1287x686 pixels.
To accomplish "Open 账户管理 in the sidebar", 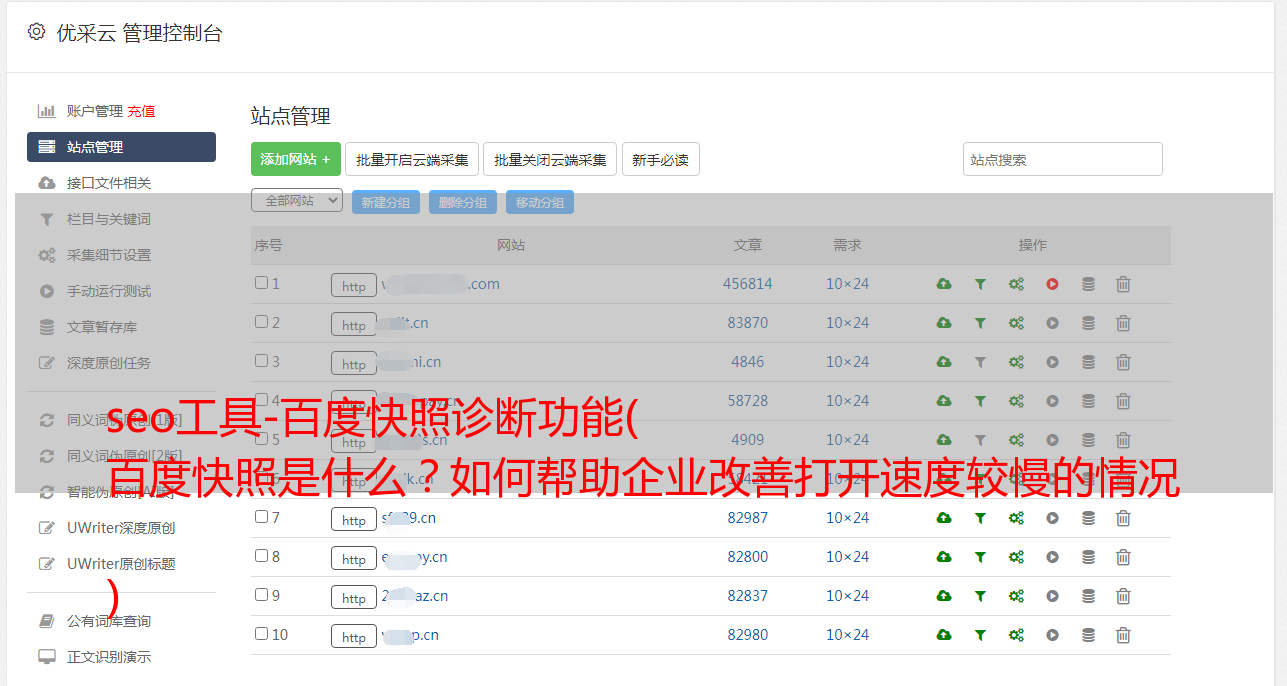I will [x=94, y=111].
